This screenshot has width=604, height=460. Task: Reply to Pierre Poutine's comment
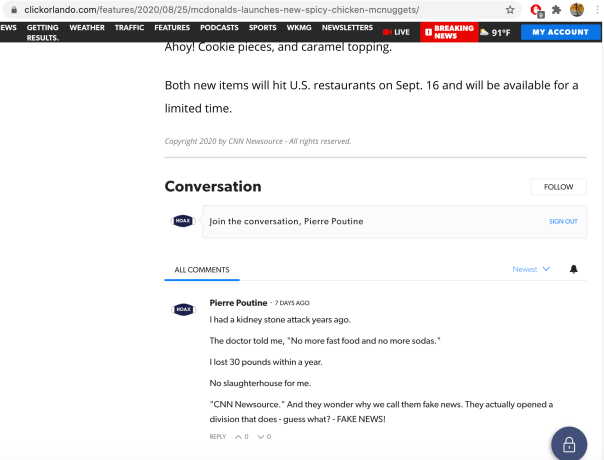218,437
